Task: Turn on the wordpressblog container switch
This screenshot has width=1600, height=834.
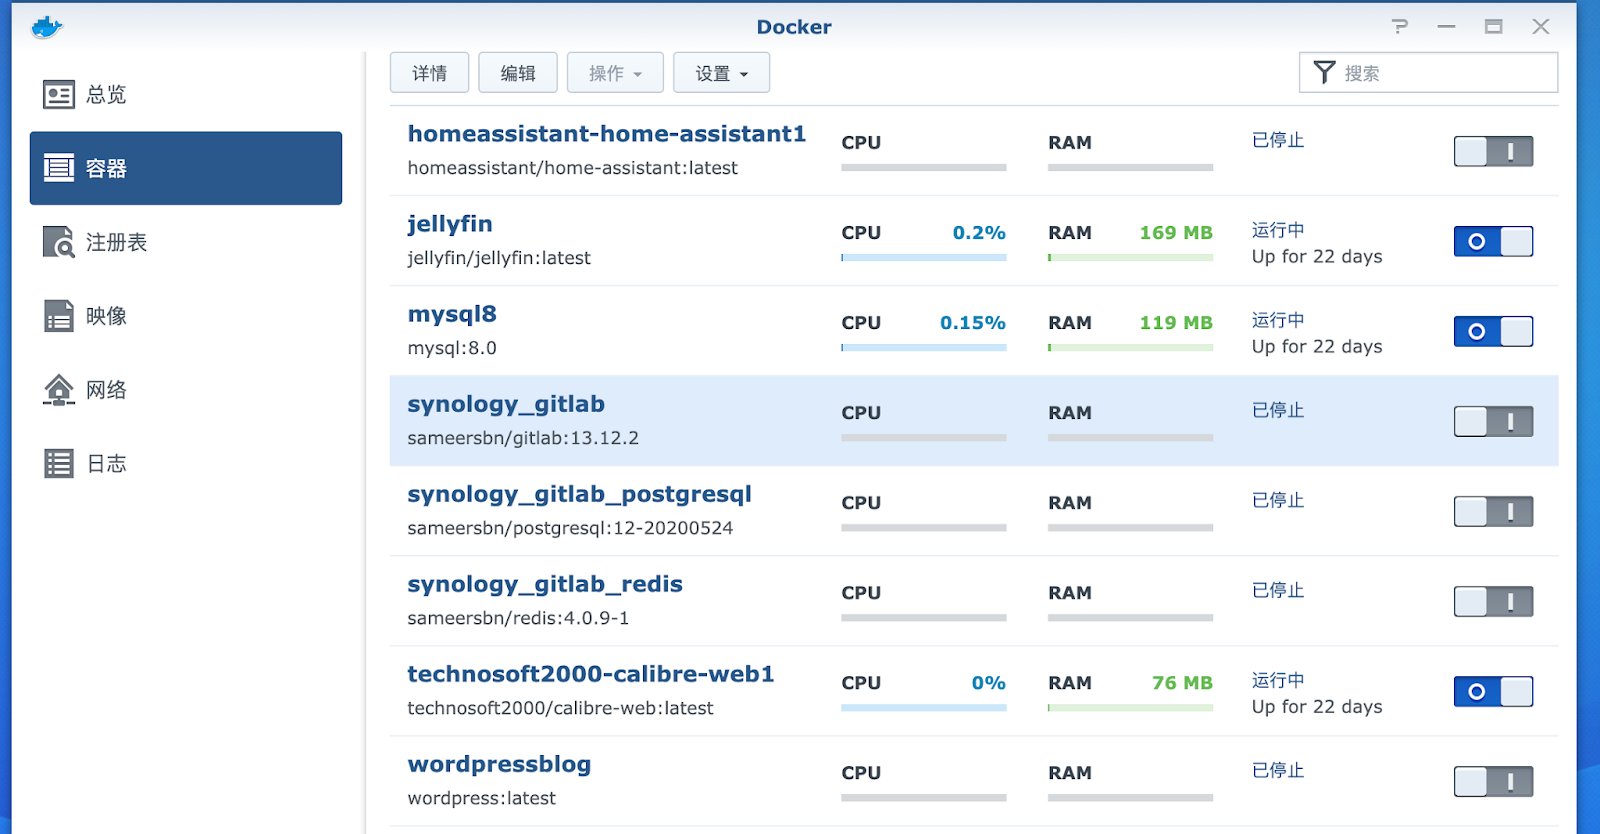Action: click(x=1493, y=782)
